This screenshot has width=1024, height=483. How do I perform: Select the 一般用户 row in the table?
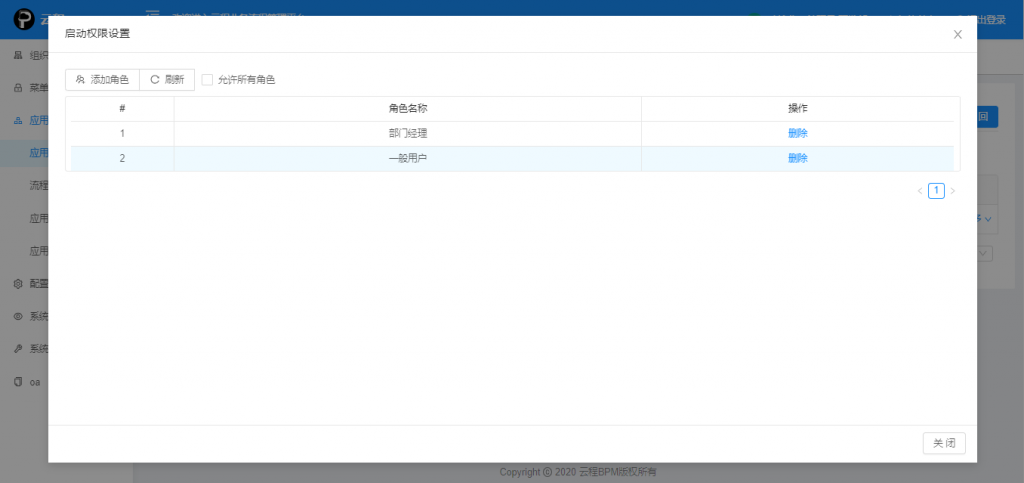(407, 158)
